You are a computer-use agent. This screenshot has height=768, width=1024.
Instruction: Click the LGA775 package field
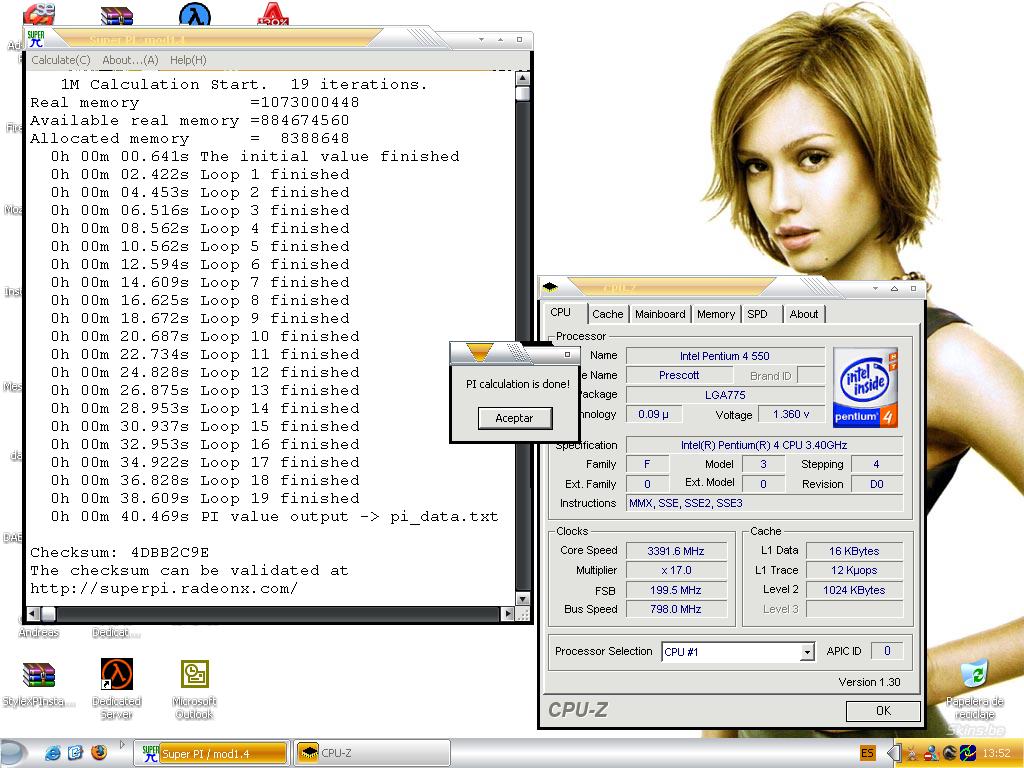point(725,395)
